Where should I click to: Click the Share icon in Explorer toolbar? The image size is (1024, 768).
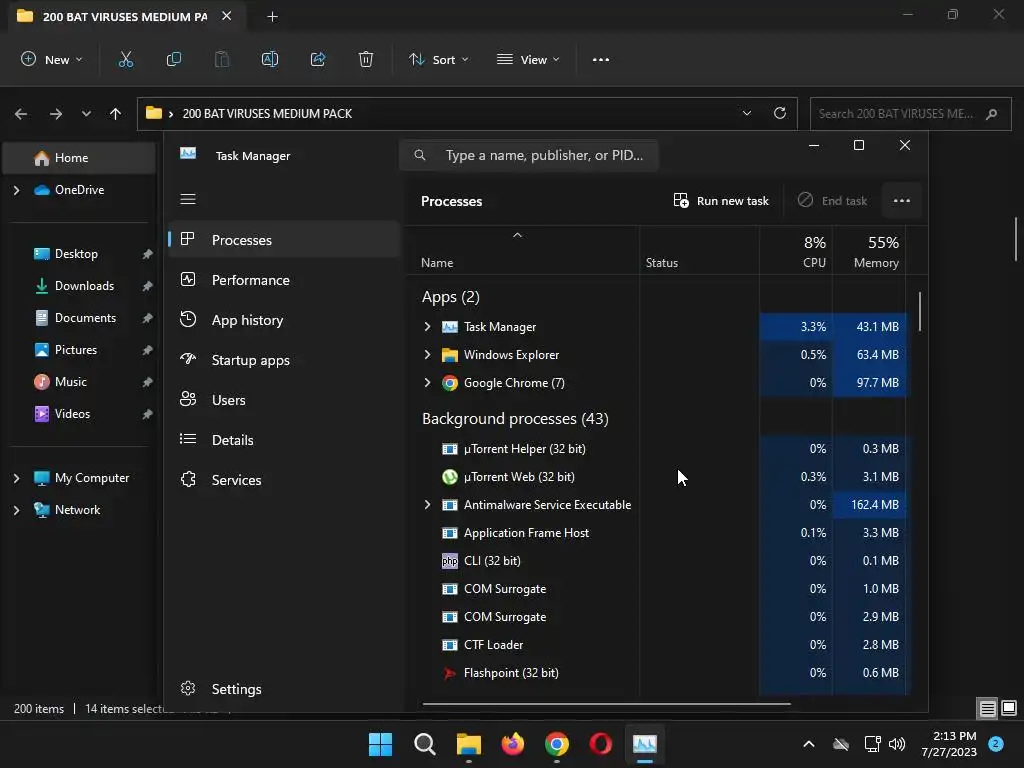[x=318, y=59]
